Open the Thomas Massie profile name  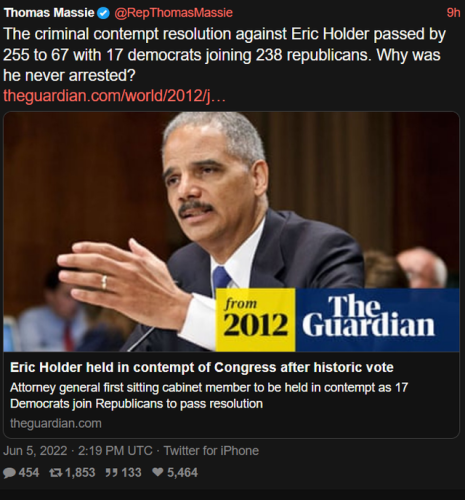pos(49,13)
